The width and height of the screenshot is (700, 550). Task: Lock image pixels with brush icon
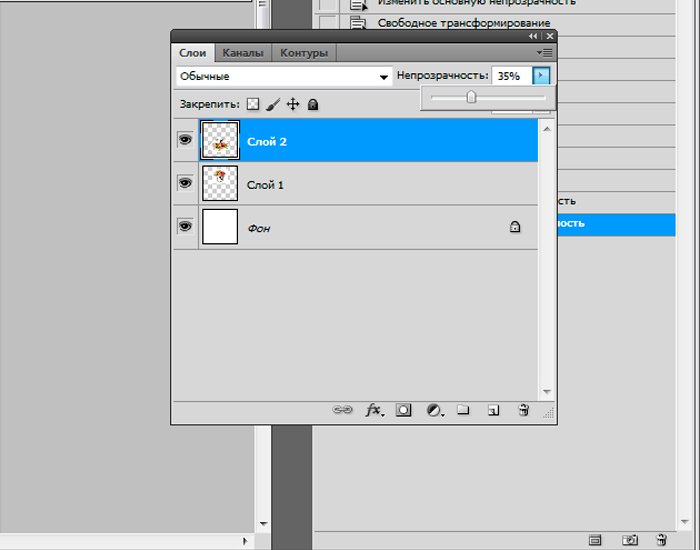pyautogui.click(x=272, y=104)
